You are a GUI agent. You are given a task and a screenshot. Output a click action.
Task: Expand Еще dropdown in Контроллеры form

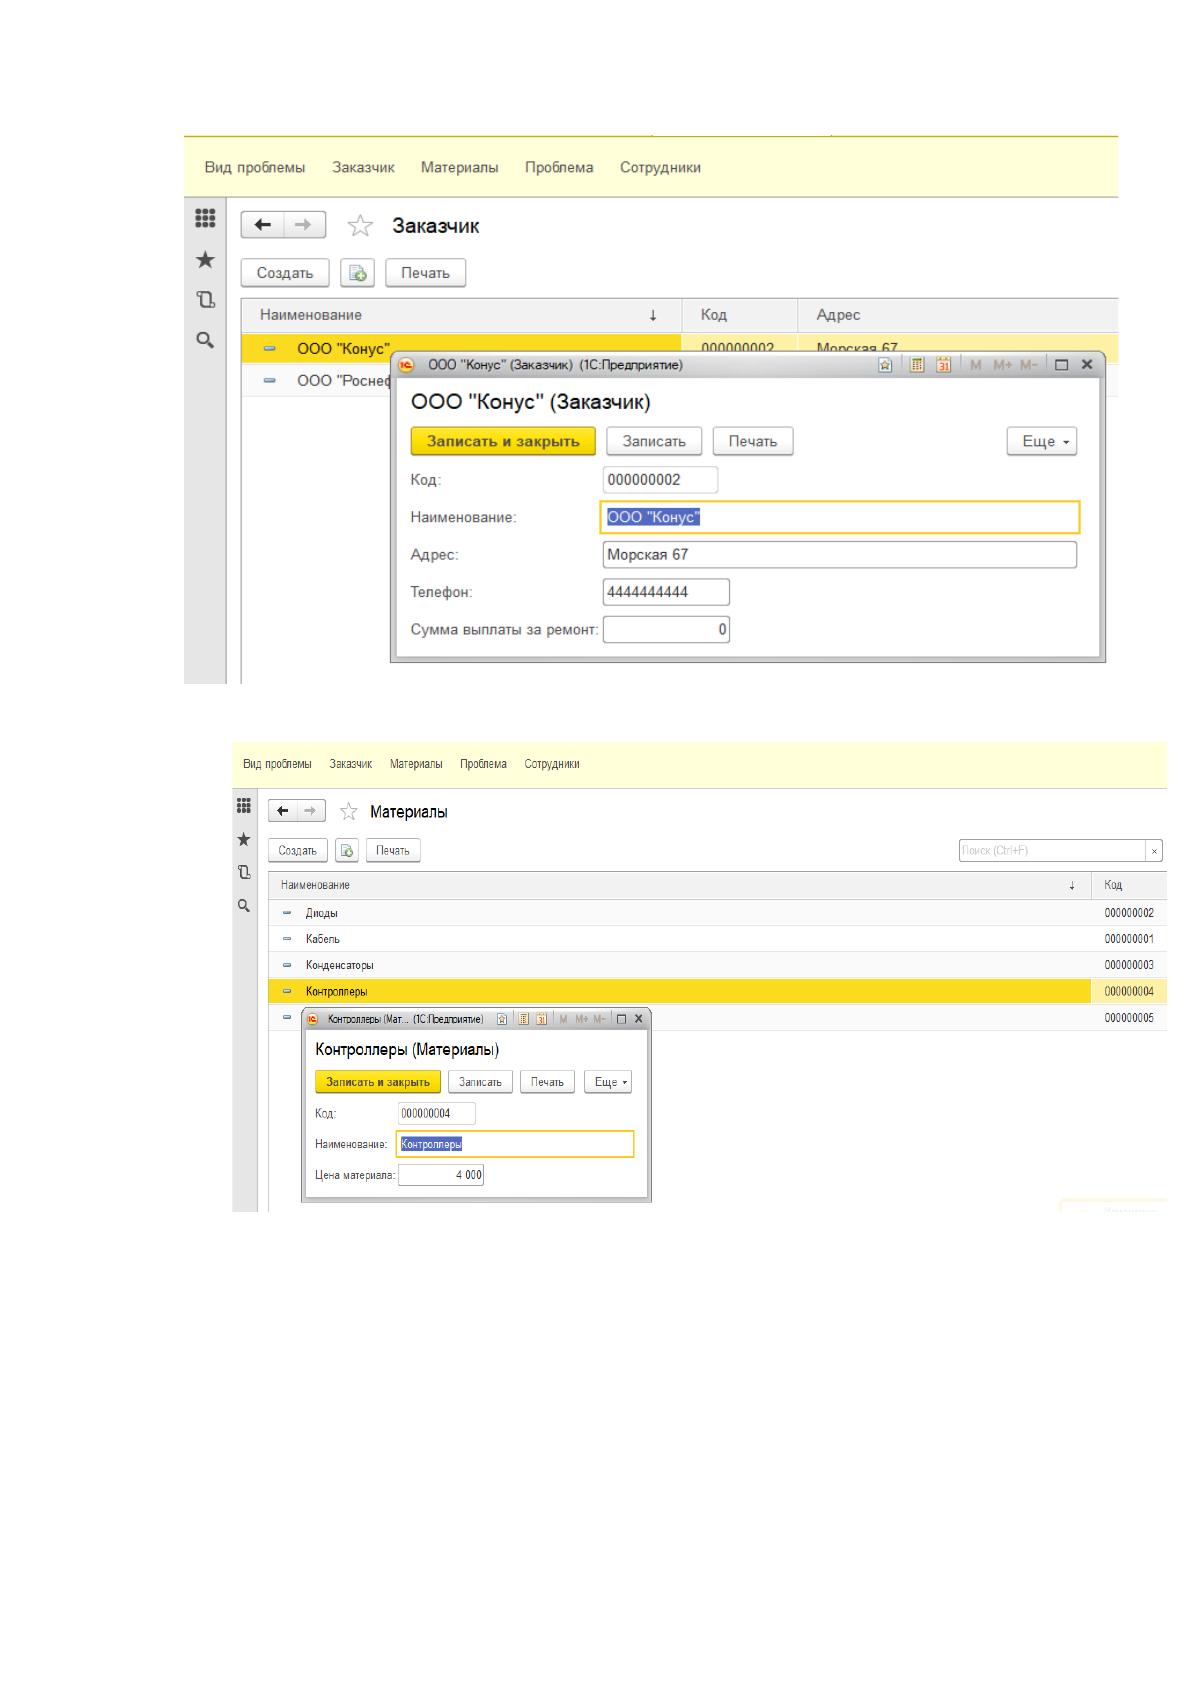click(608, 1082)
